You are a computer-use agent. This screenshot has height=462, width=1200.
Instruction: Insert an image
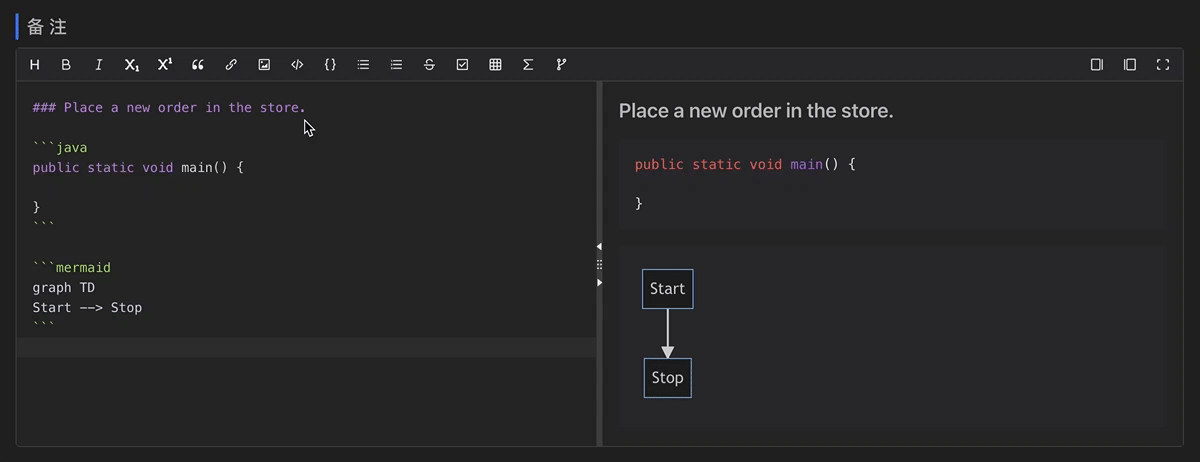coord(264,65)
